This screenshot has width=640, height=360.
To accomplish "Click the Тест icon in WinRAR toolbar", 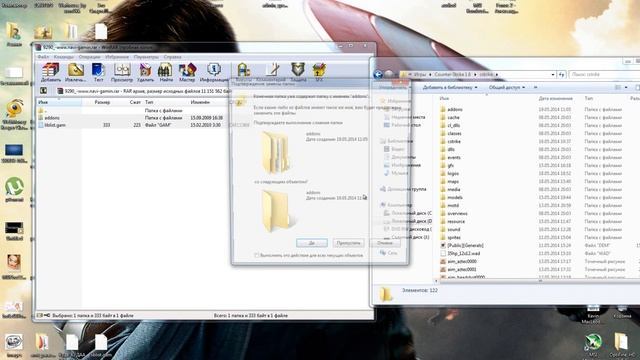I will pos(98,73).
